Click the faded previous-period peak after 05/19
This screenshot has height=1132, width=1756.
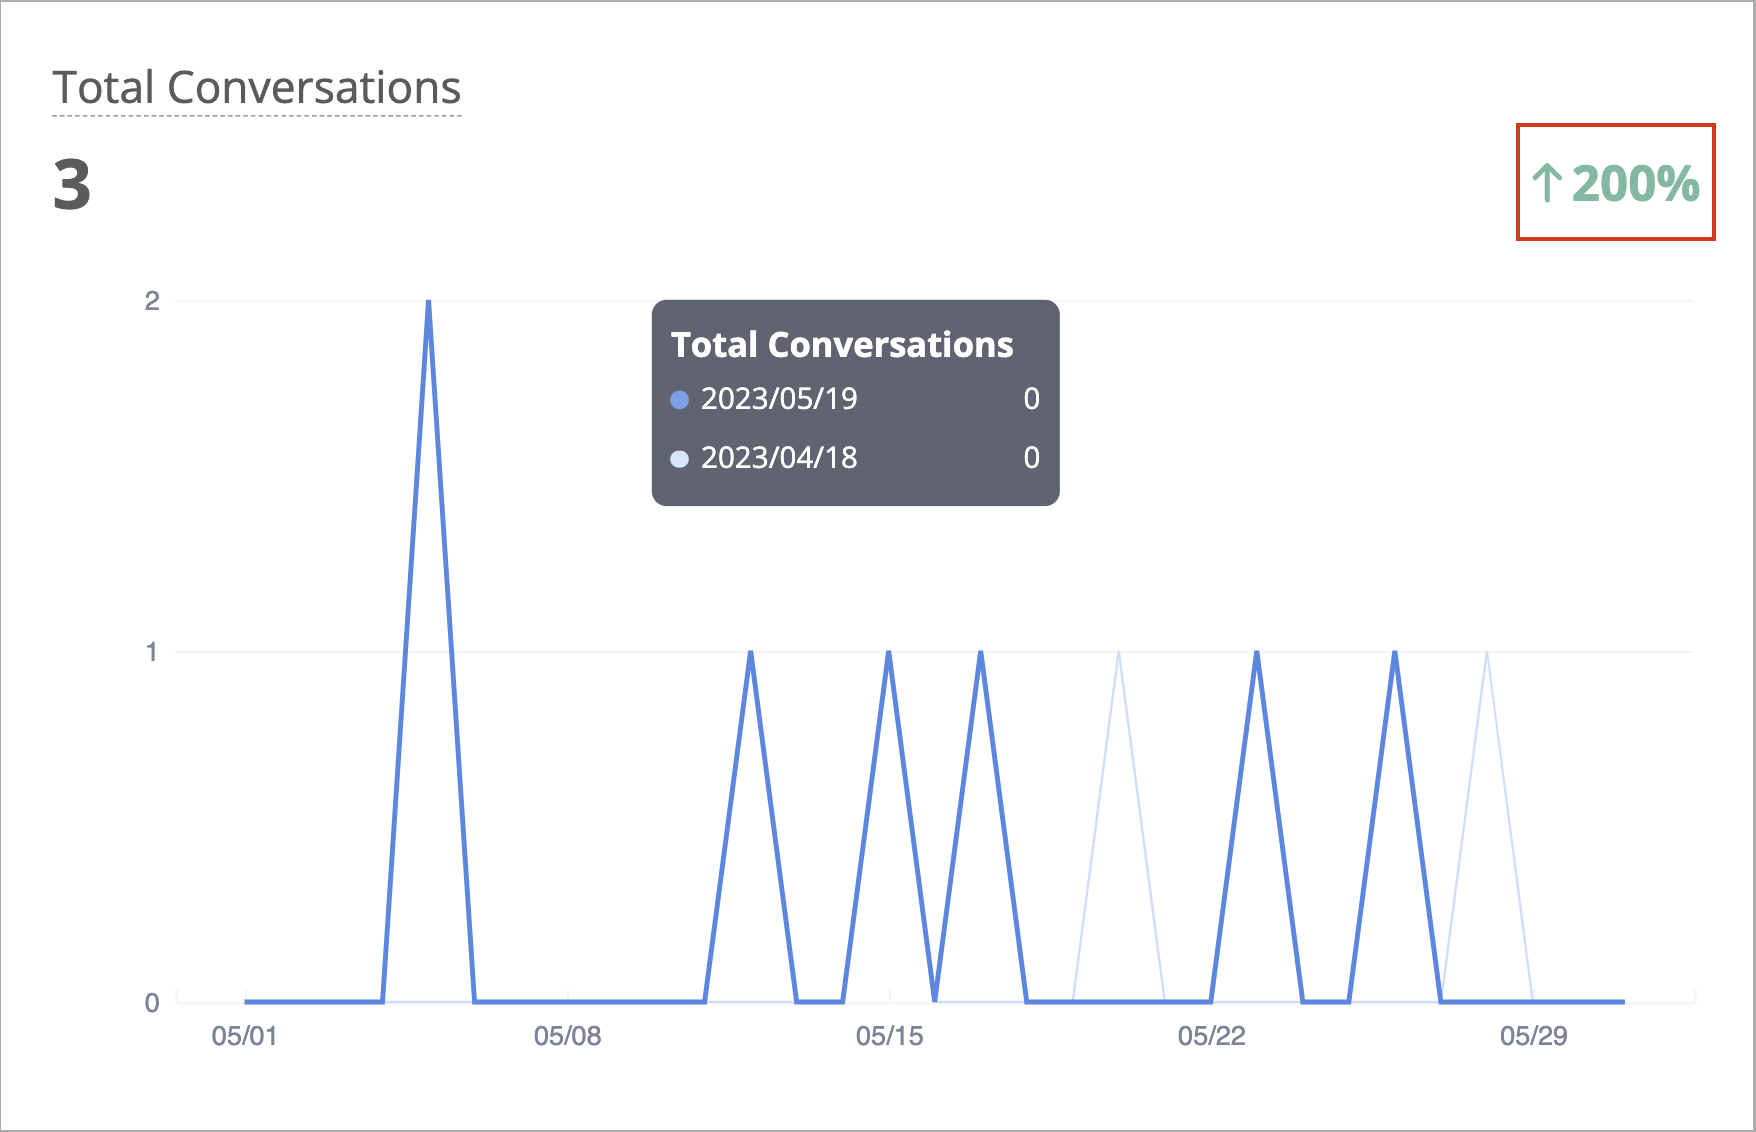coord(1118,653)
